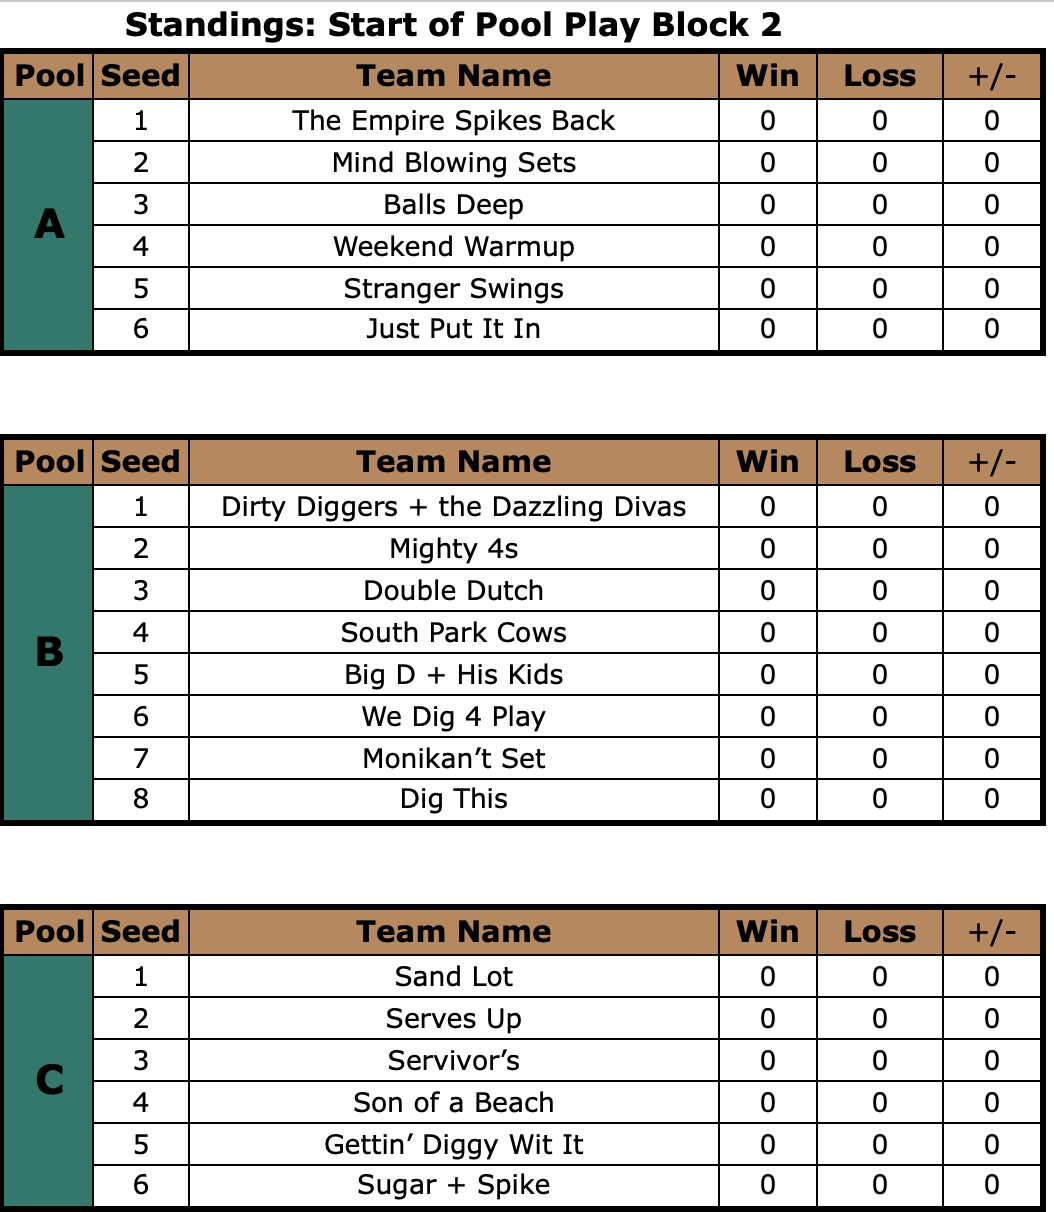
Task: Click the +/- value for 'Son of a Beach'
Action: tap(992, 1103)
